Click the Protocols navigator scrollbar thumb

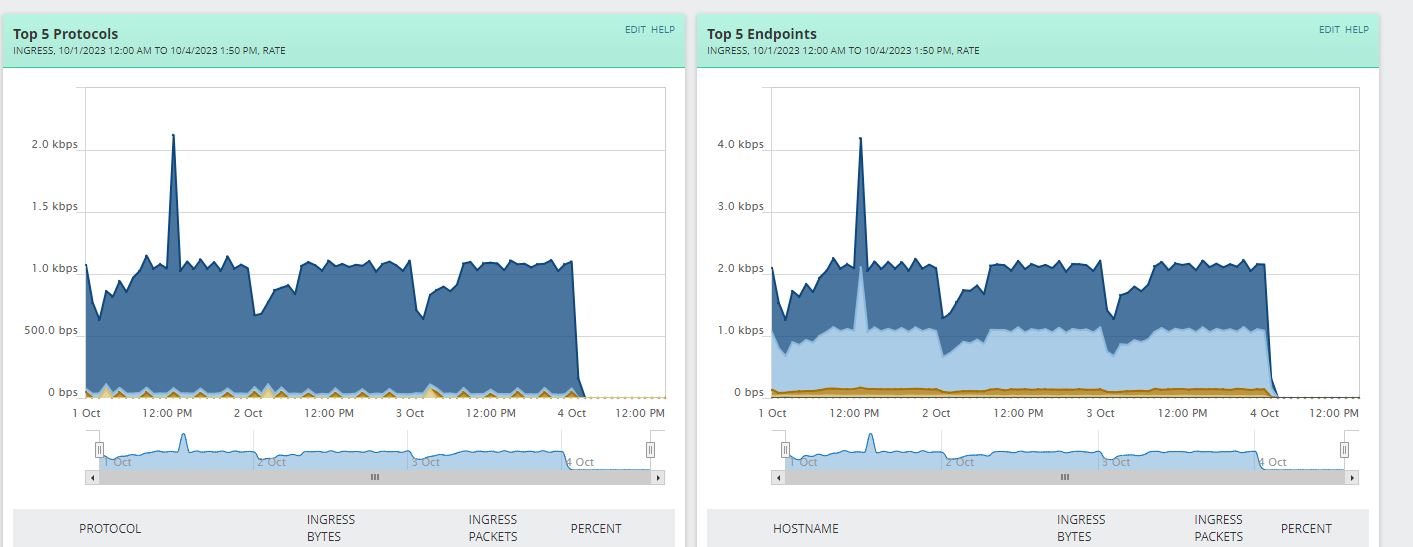click(375, 478)
